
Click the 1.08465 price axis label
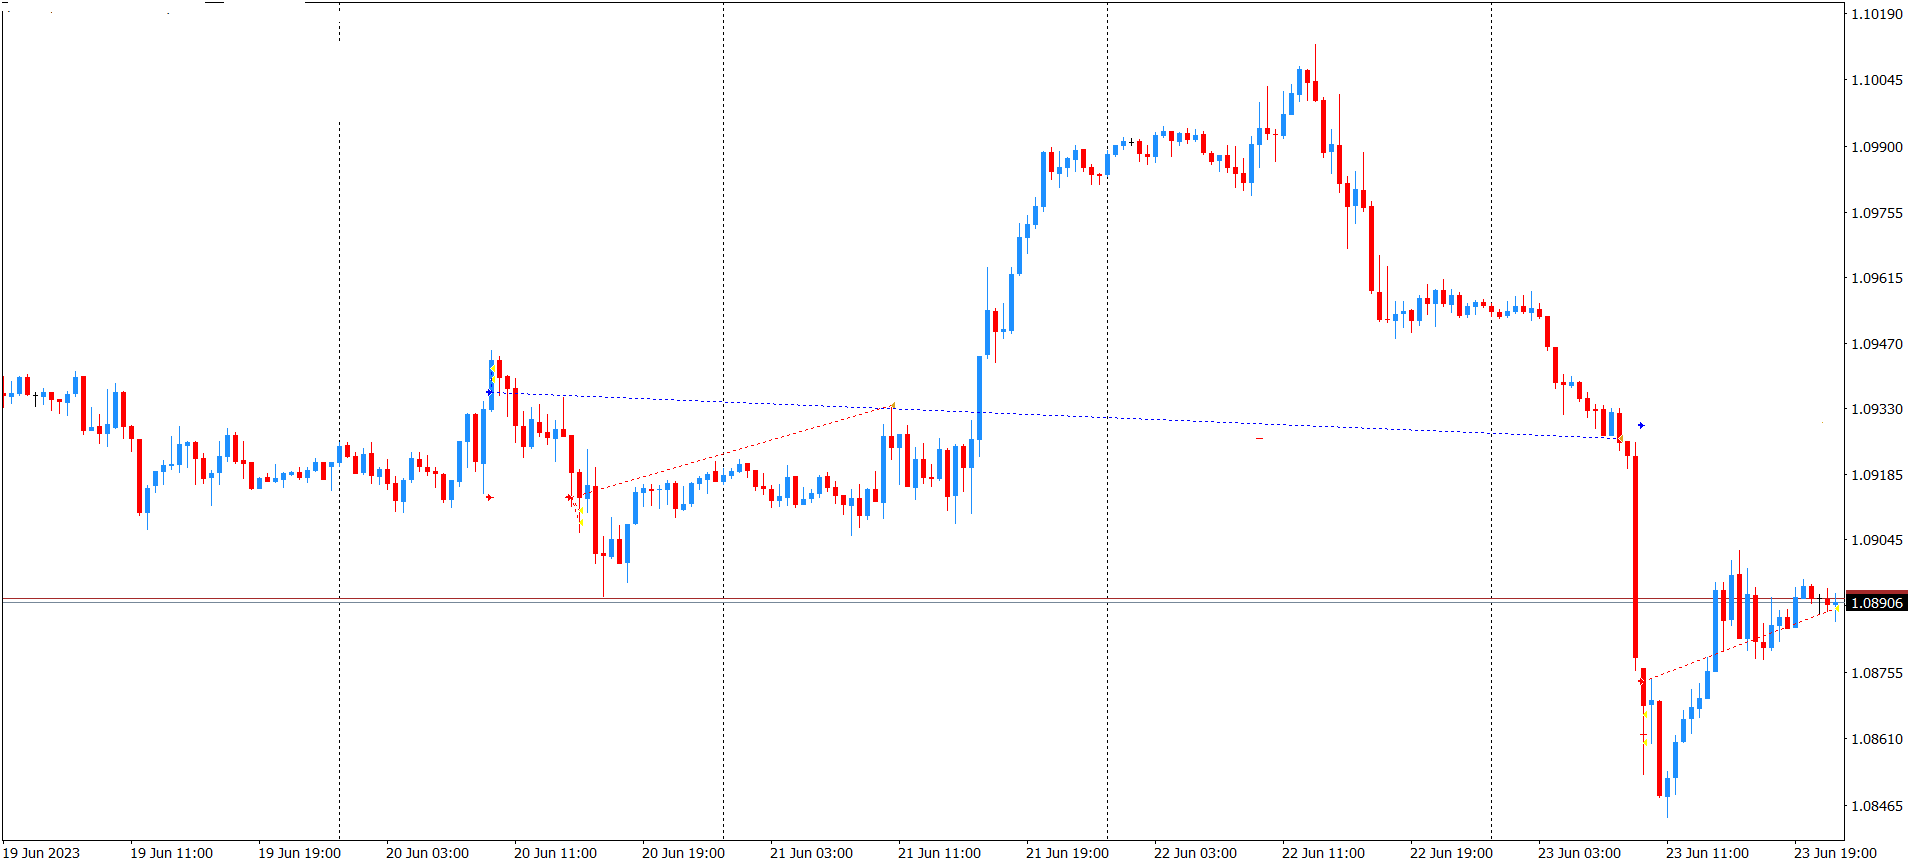[x=1877, y=806]
